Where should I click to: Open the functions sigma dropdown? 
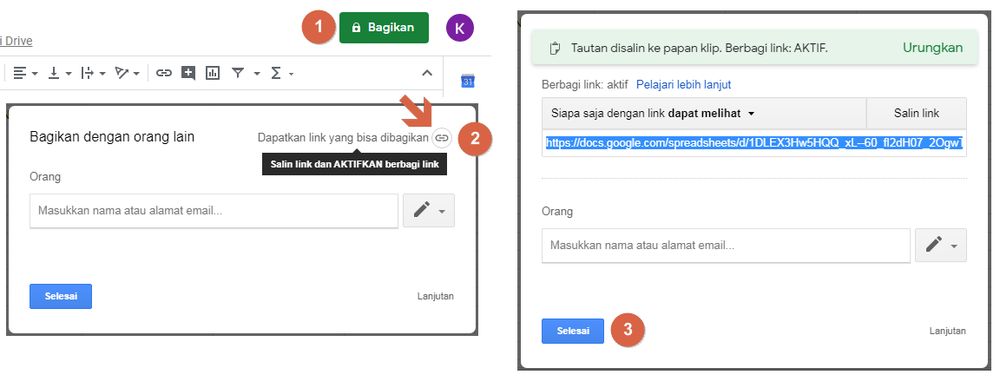[x=282, y=73]
